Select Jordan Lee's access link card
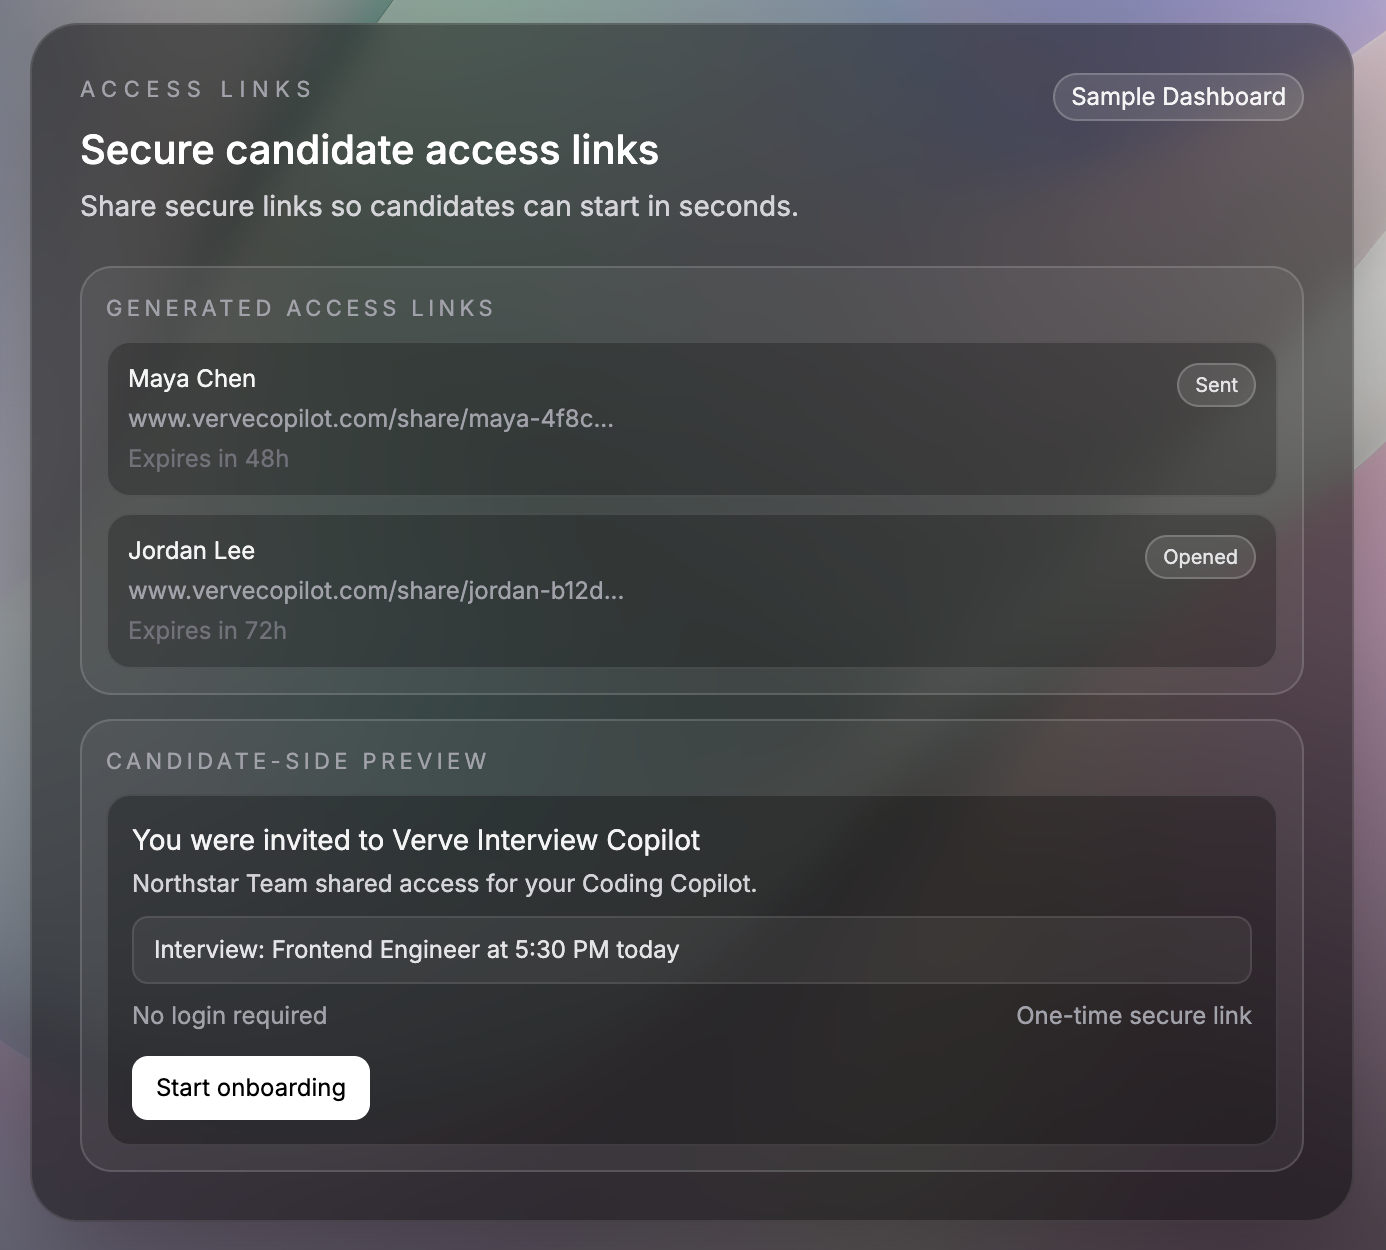Image resolution: width=1386 pixels, height=1250 pixels. 693,590
